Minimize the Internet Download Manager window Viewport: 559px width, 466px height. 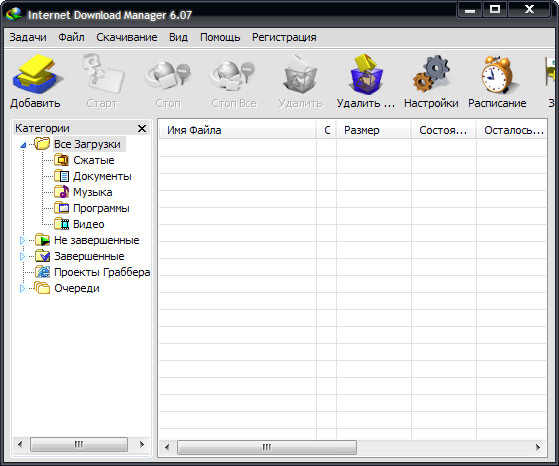(x=470, y=9)
